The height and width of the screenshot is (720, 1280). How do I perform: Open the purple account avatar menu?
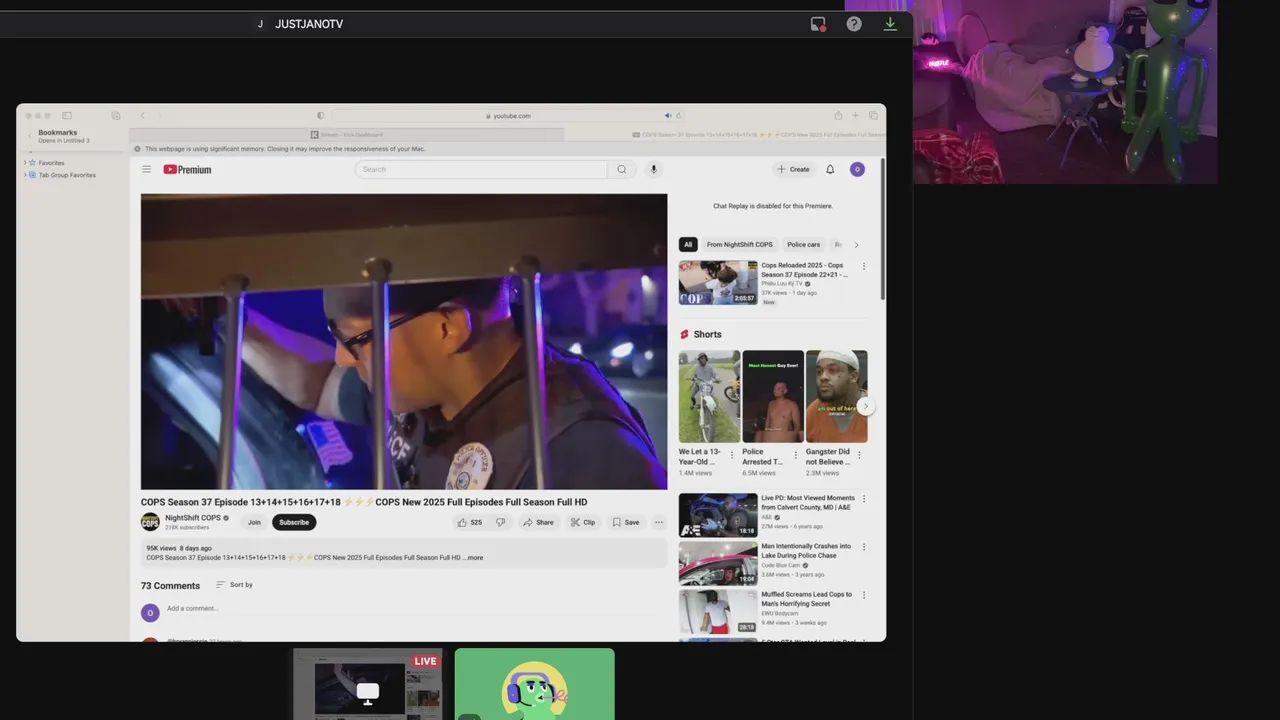[x=857, y=169]
